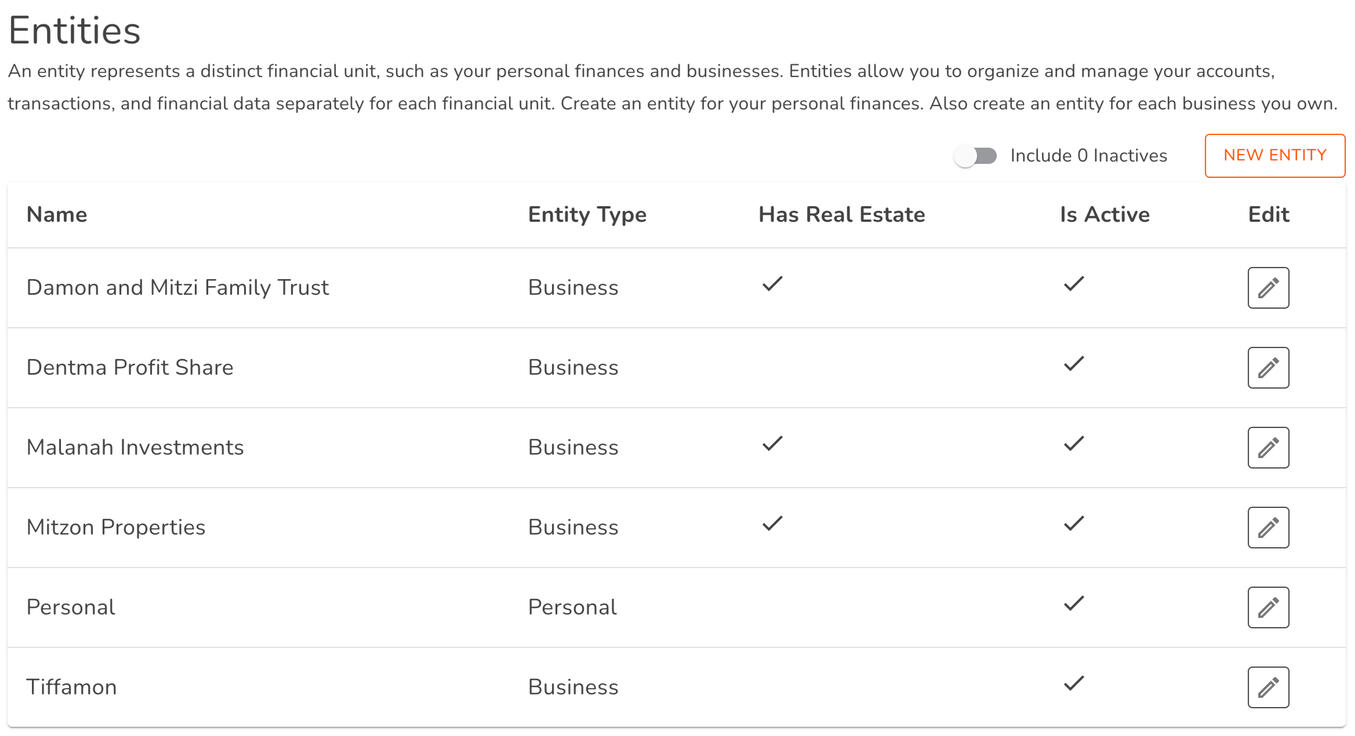Click the edit icon for Malanah Investments
1355x736 pixels.
click(x=1268, y=448)
